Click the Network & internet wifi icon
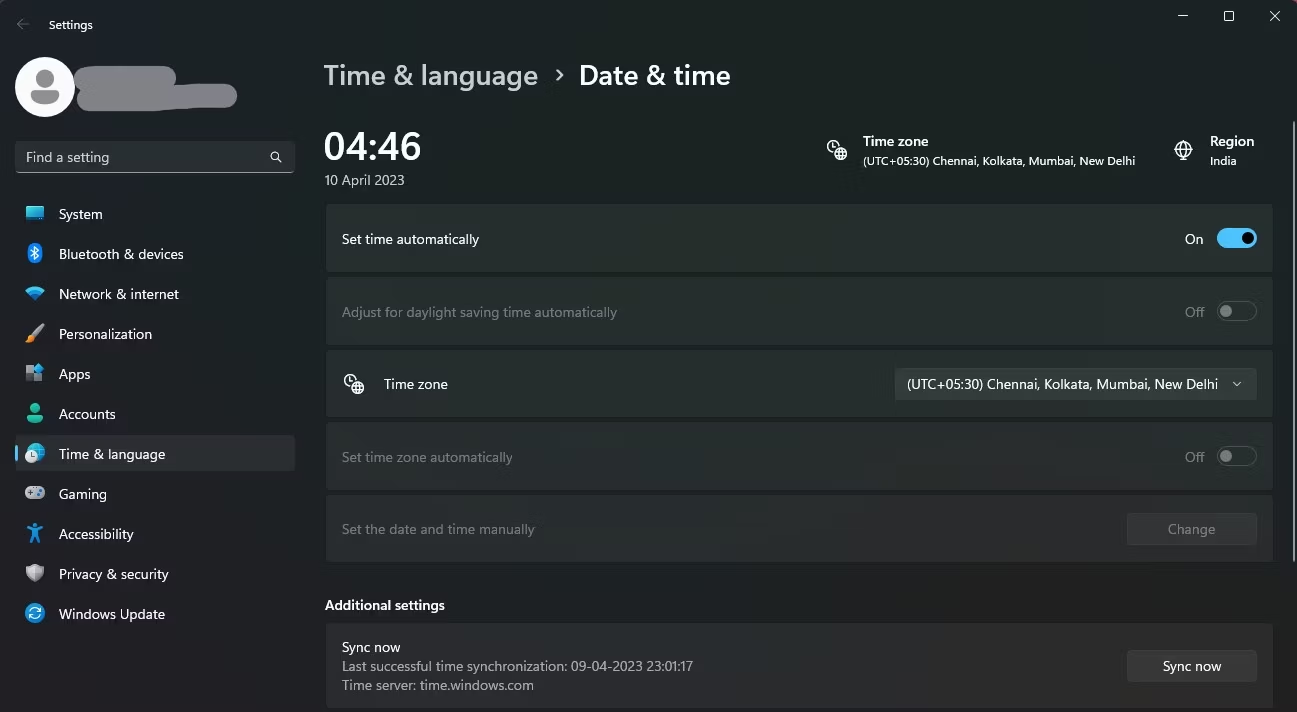1297x712 pixels. tap(35, 294)
